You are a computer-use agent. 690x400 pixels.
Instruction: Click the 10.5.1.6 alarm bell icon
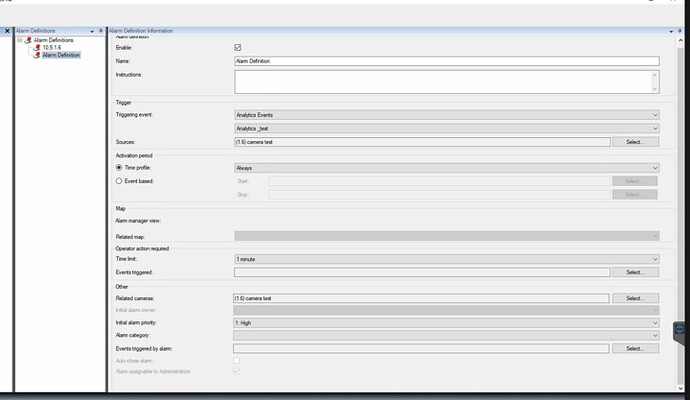[x=37, y=48]
